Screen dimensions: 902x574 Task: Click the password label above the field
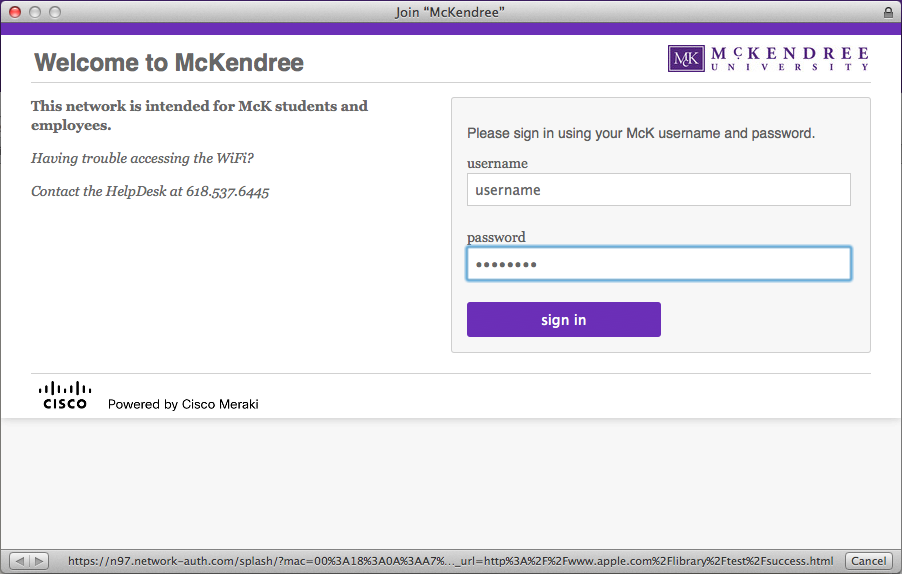[496, 237]
